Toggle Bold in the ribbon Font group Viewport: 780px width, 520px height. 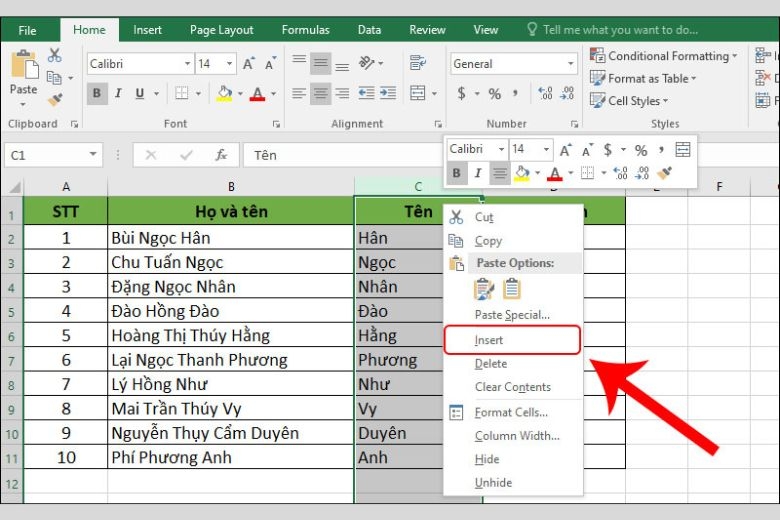(x=97, y=93)
